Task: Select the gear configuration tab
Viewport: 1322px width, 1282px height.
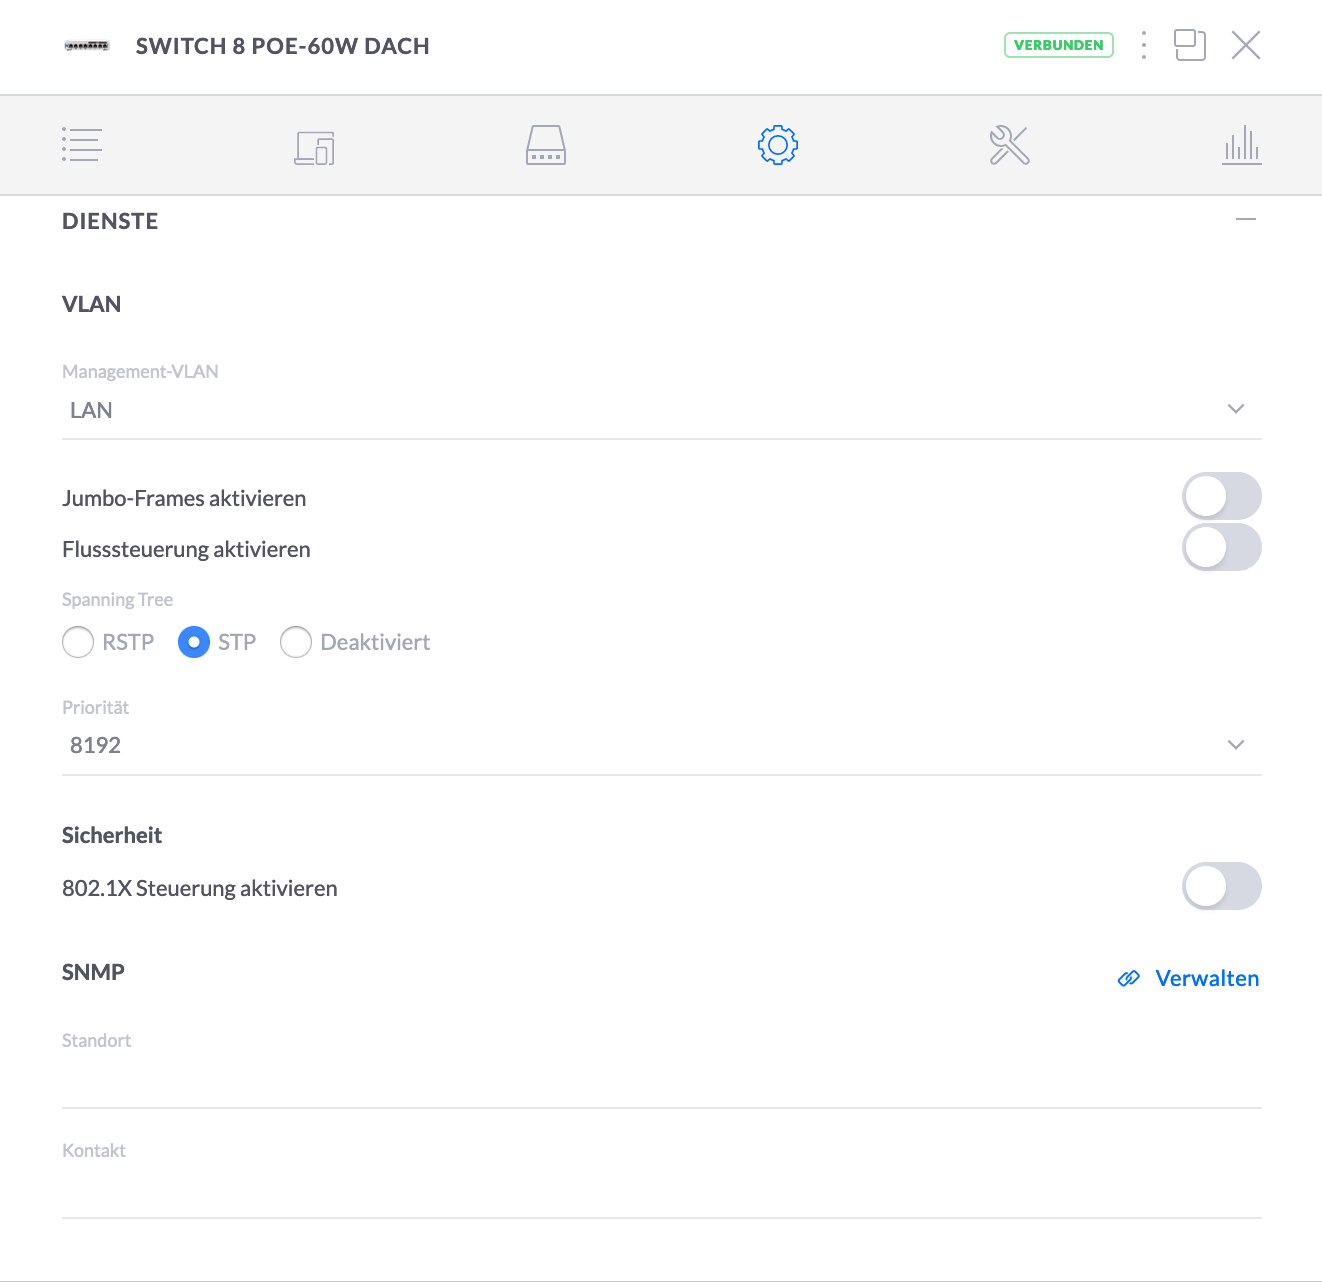Action: point(778,145)
